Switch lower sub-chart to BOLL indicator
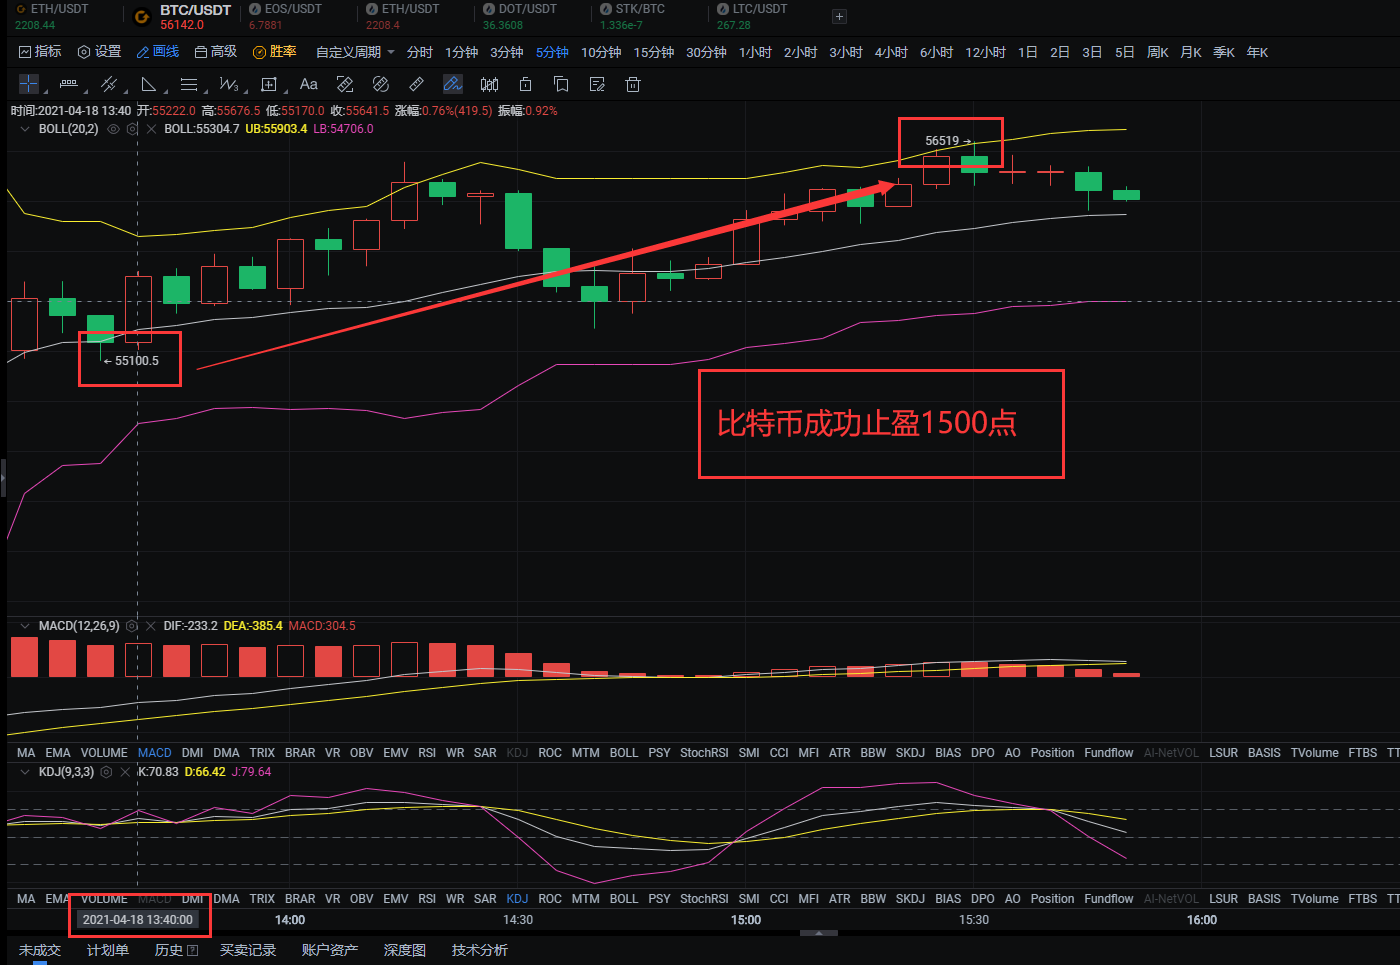 pos(624,899)
